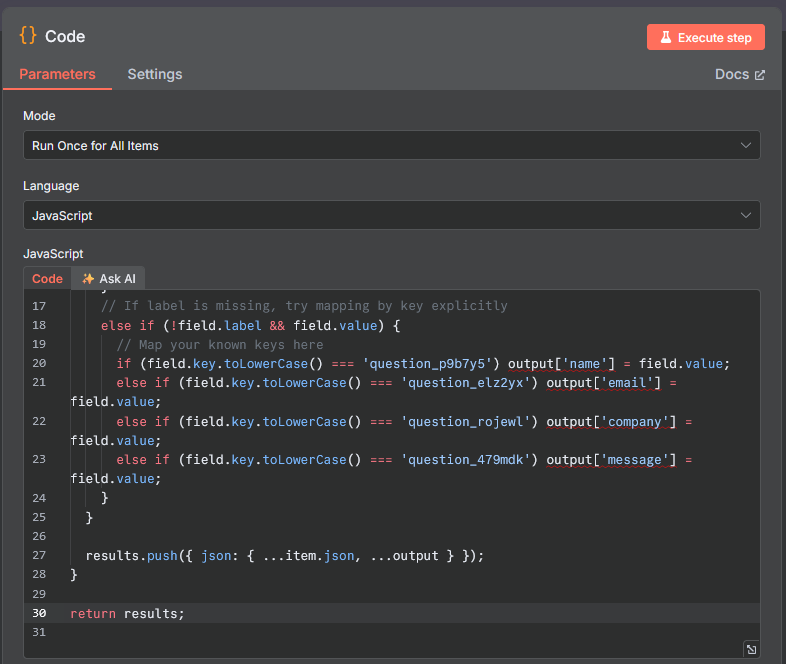The height and width of the screenshot is (664, 786).
Task: Click line number 27 in the gutter
Action: [39, 555]
